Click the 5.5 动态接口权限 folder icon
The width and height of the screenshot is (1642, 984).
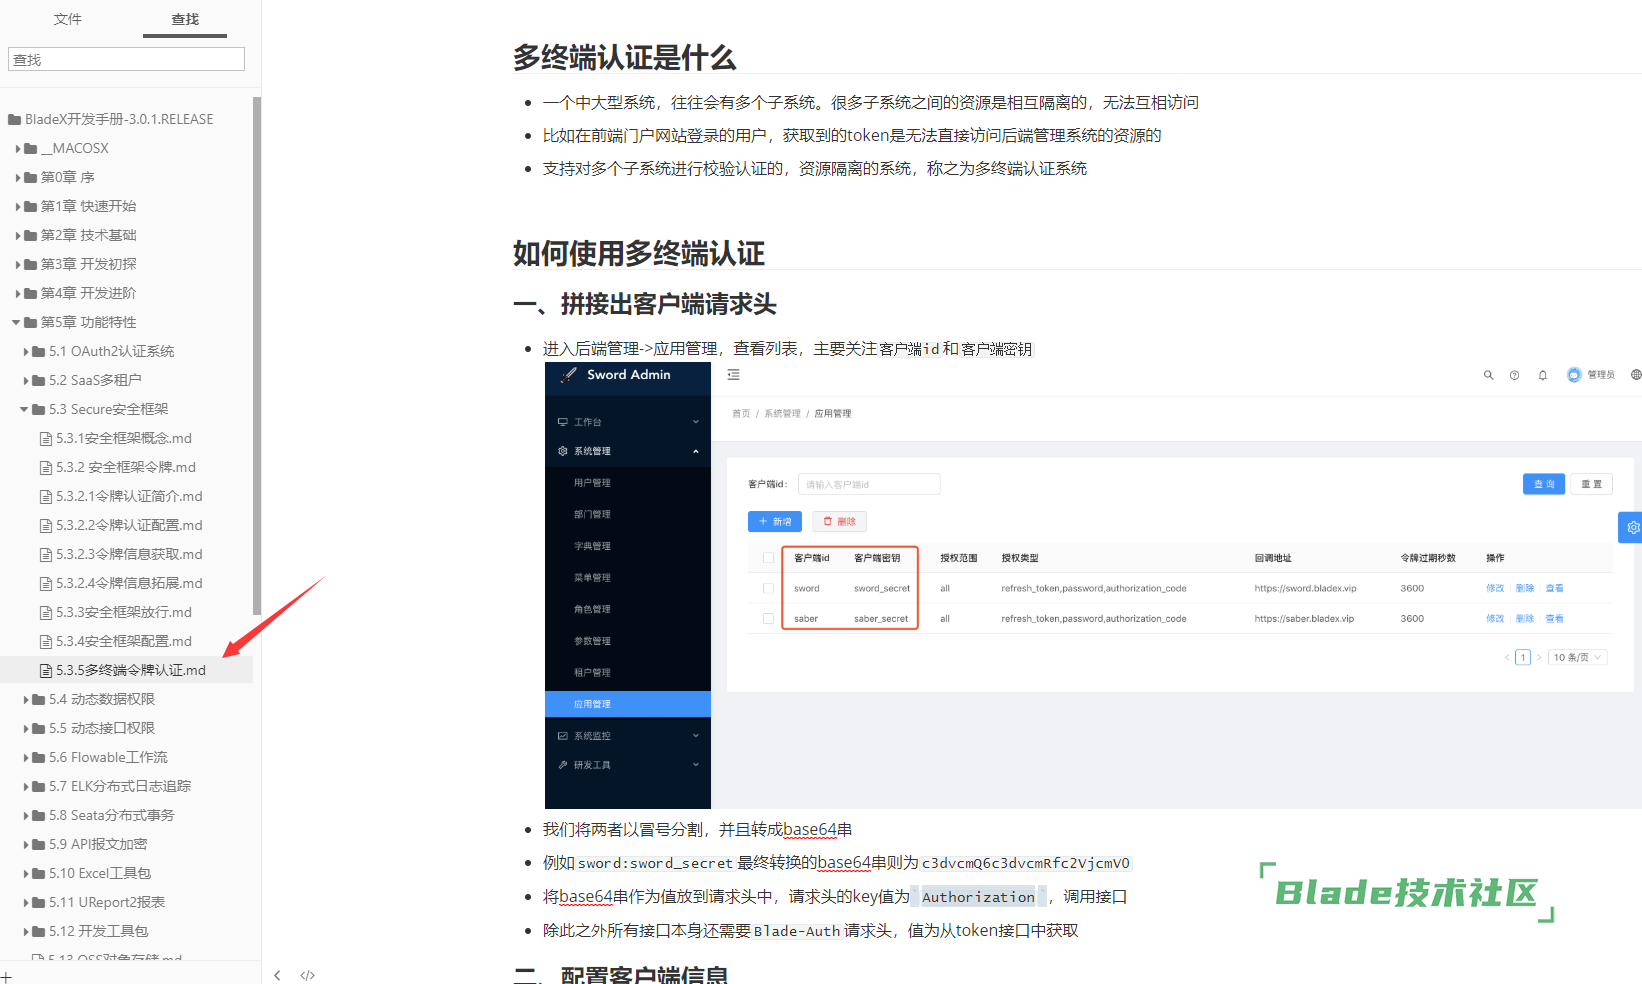coord(38,728)
